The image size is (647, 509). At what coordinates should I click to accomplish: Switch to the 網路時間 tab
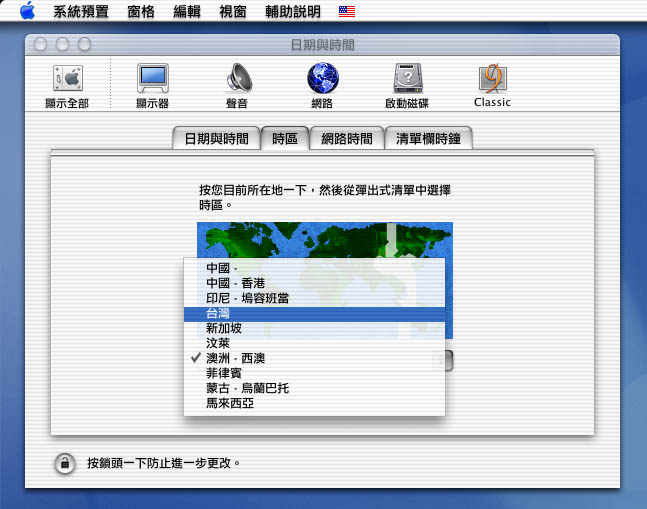(347, 139)
